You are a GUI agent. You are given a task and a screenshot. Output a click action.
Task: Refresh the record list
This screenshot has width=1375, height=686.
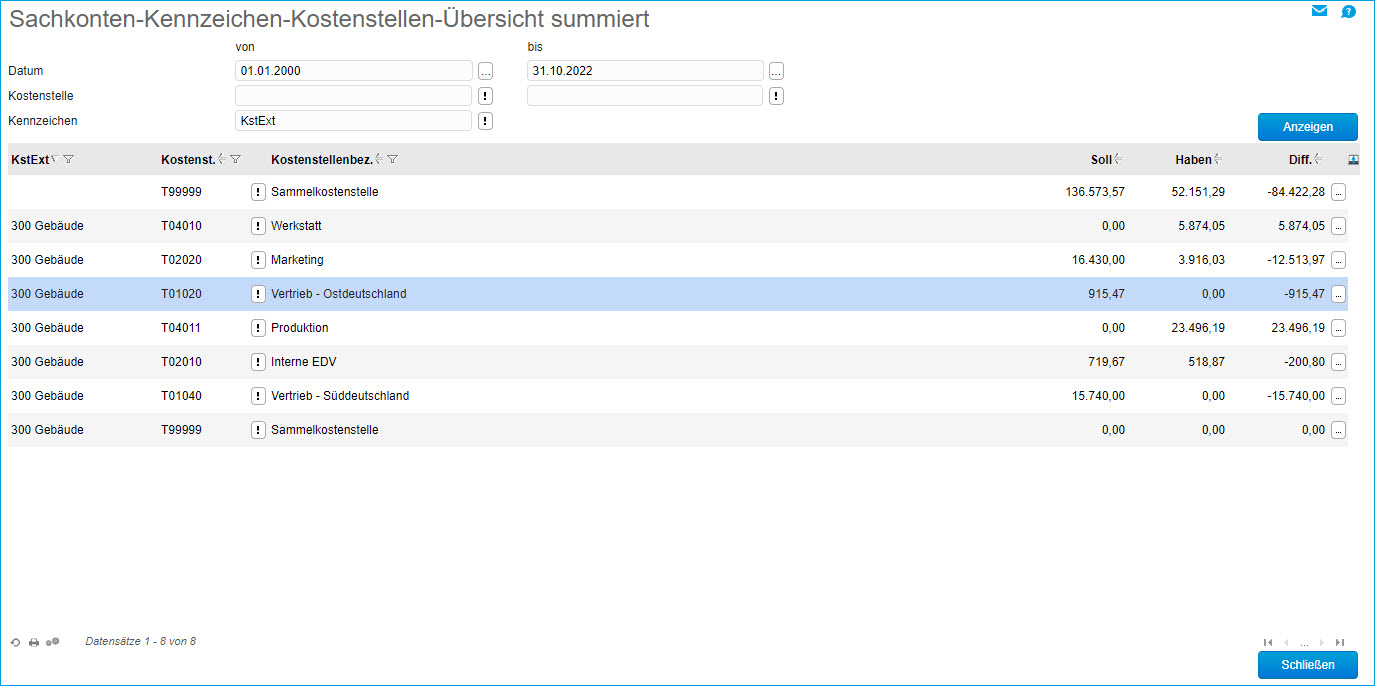click(15, 642)
